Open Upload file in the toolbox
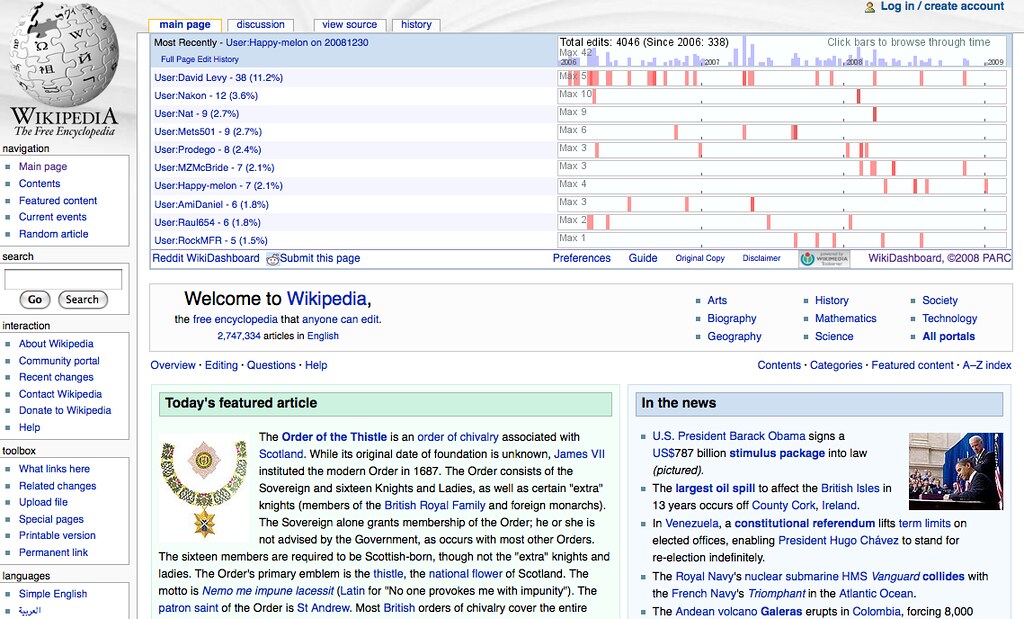 click(x=43, y=502)
